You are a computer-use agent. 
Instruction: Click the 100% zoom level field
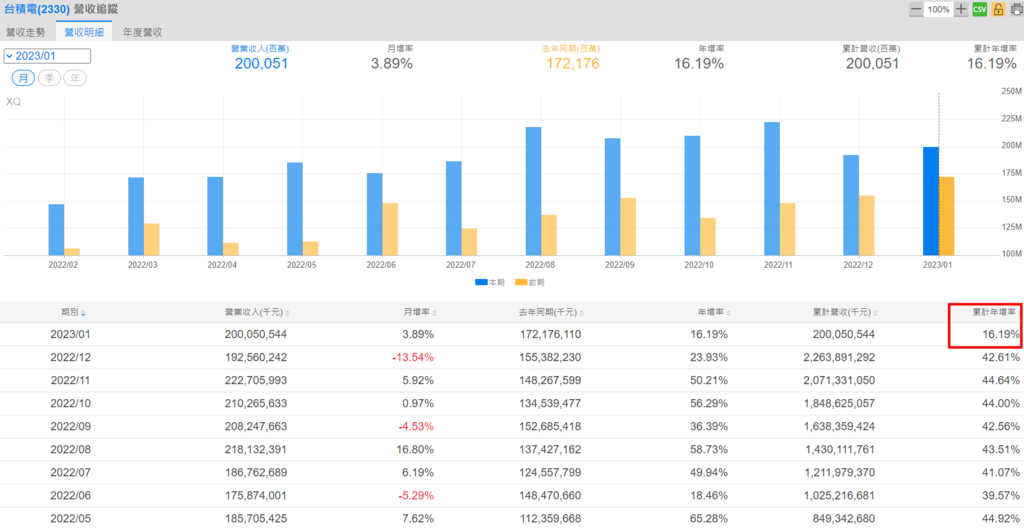938,9
